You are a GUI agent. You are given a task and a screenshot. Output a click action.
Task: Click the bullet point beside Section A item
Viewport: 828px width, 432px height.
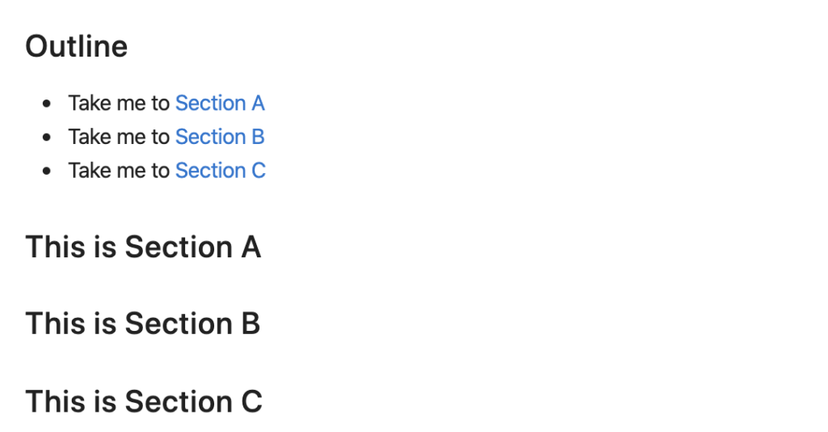click(x=46, y=104)
